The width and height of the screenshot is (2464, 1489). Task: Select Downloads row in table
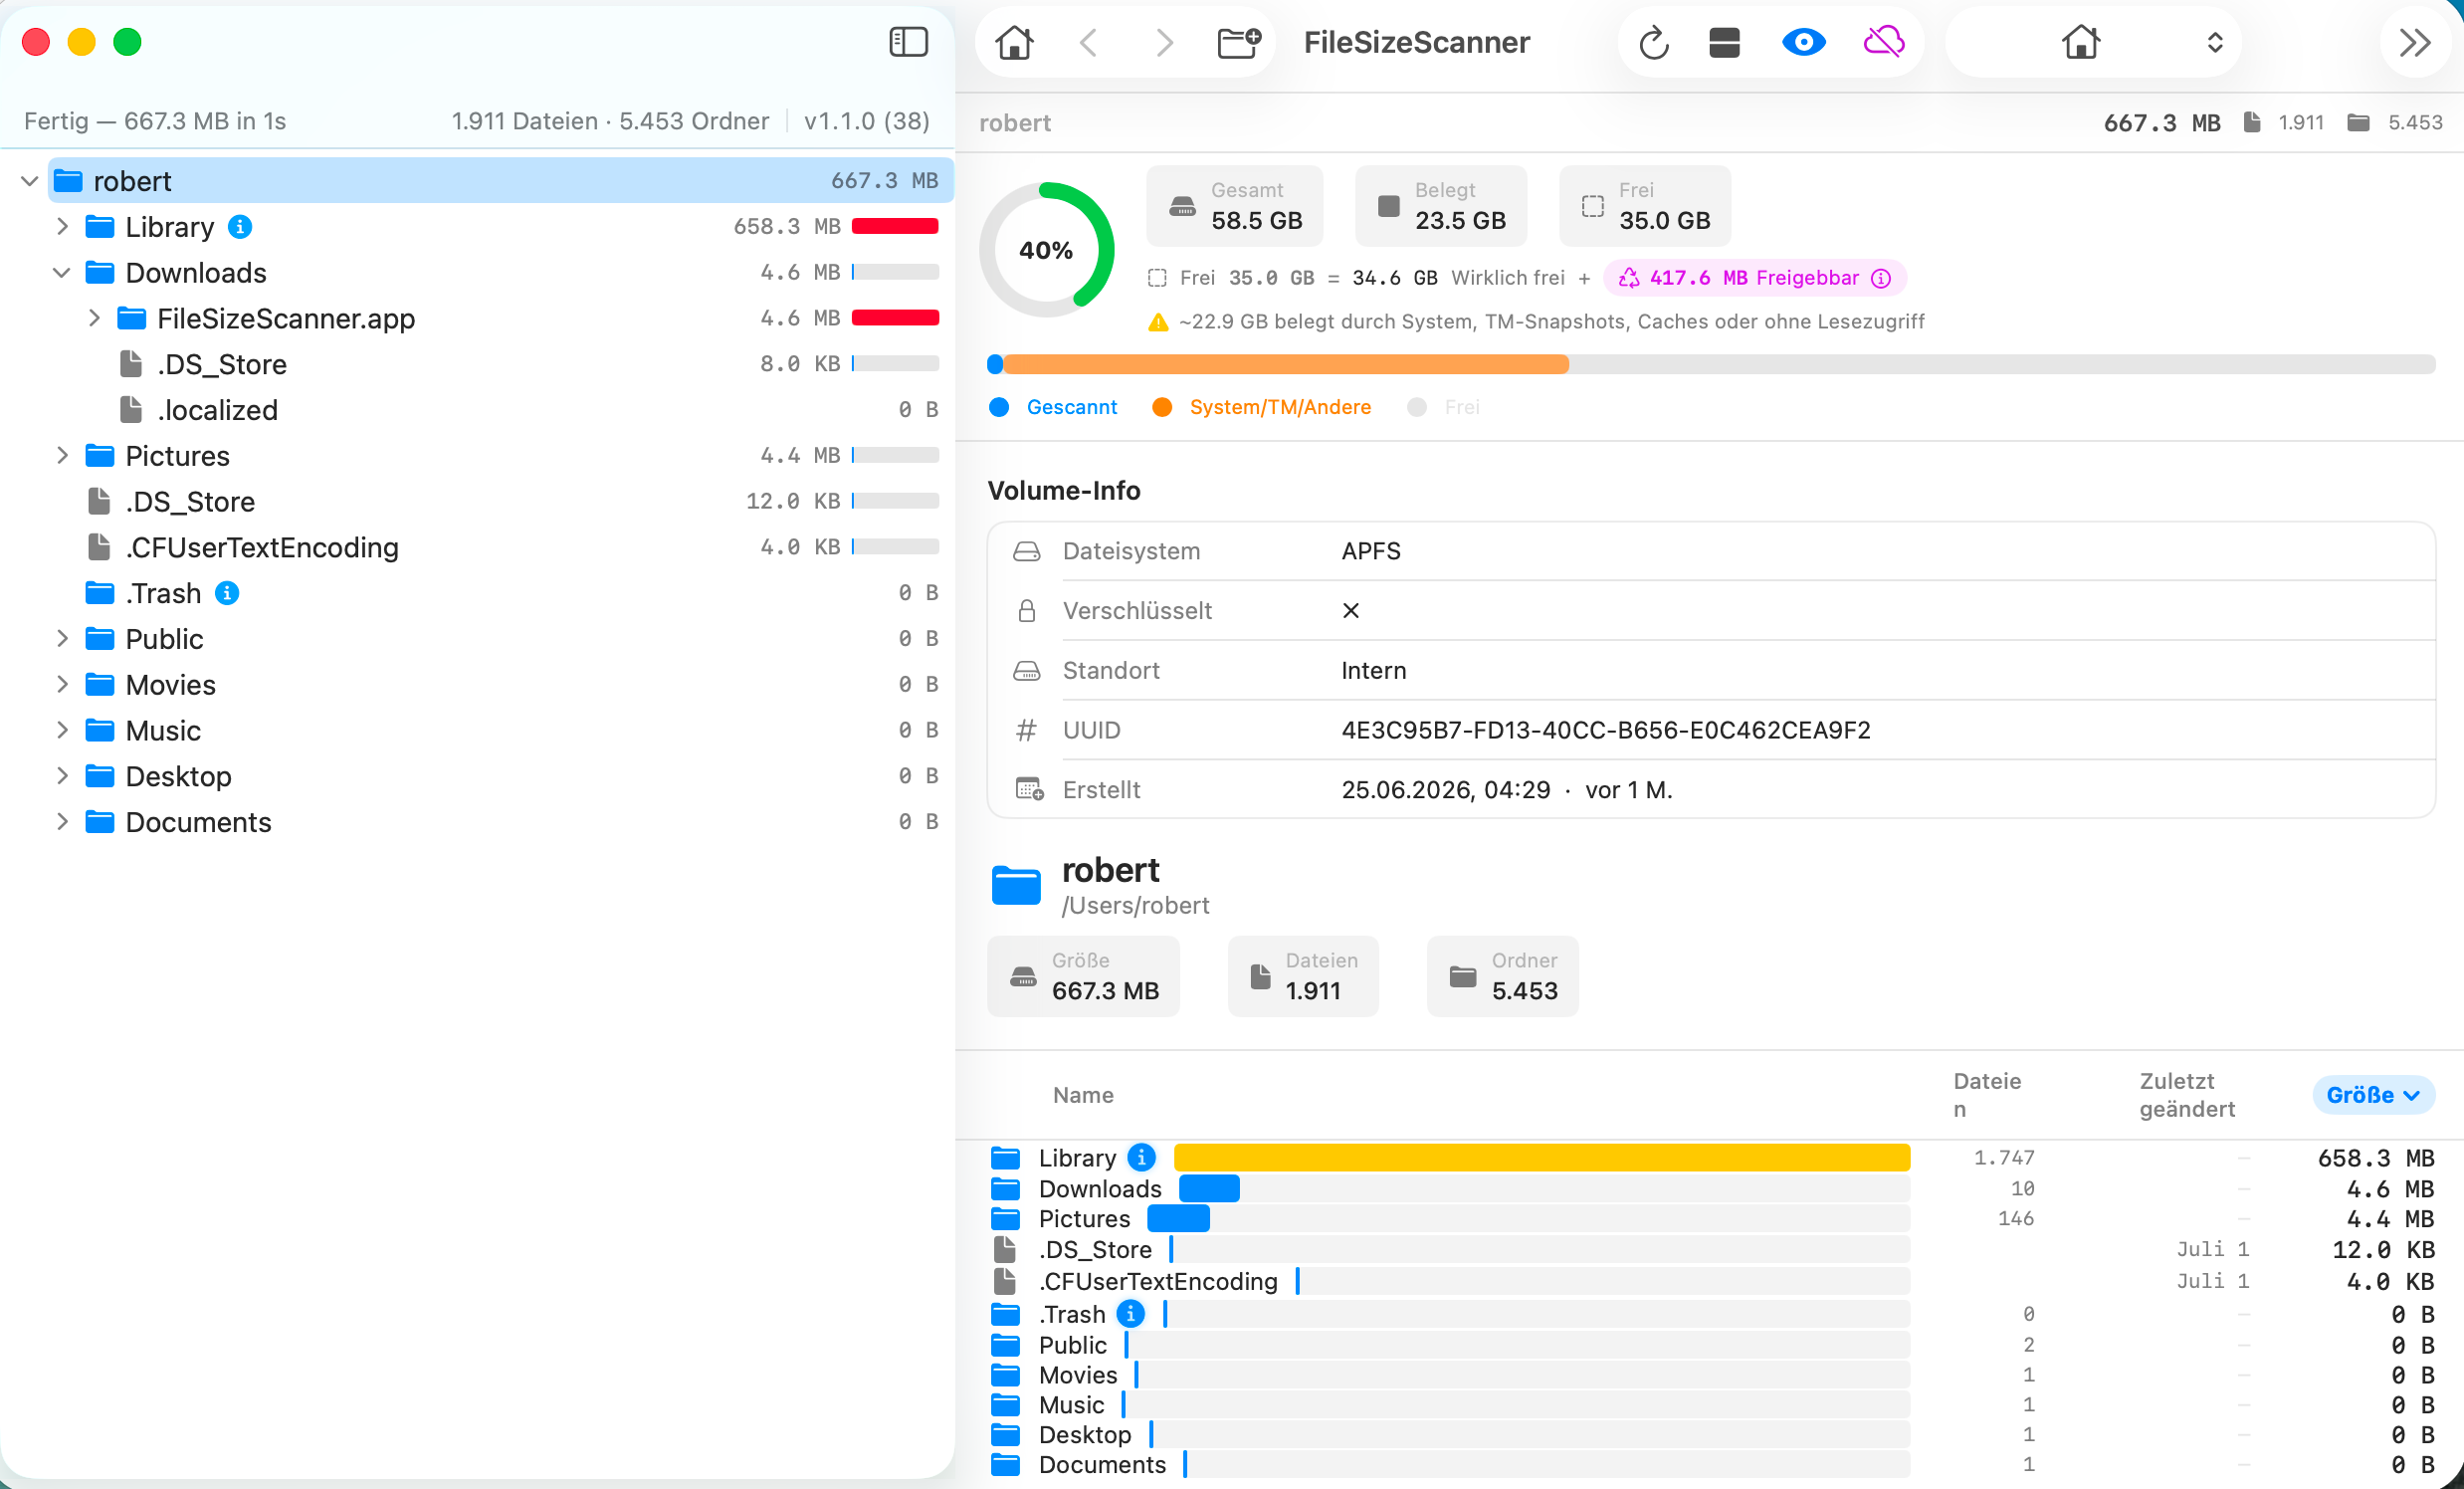pyautogui.click(x=1712, y=1188)
